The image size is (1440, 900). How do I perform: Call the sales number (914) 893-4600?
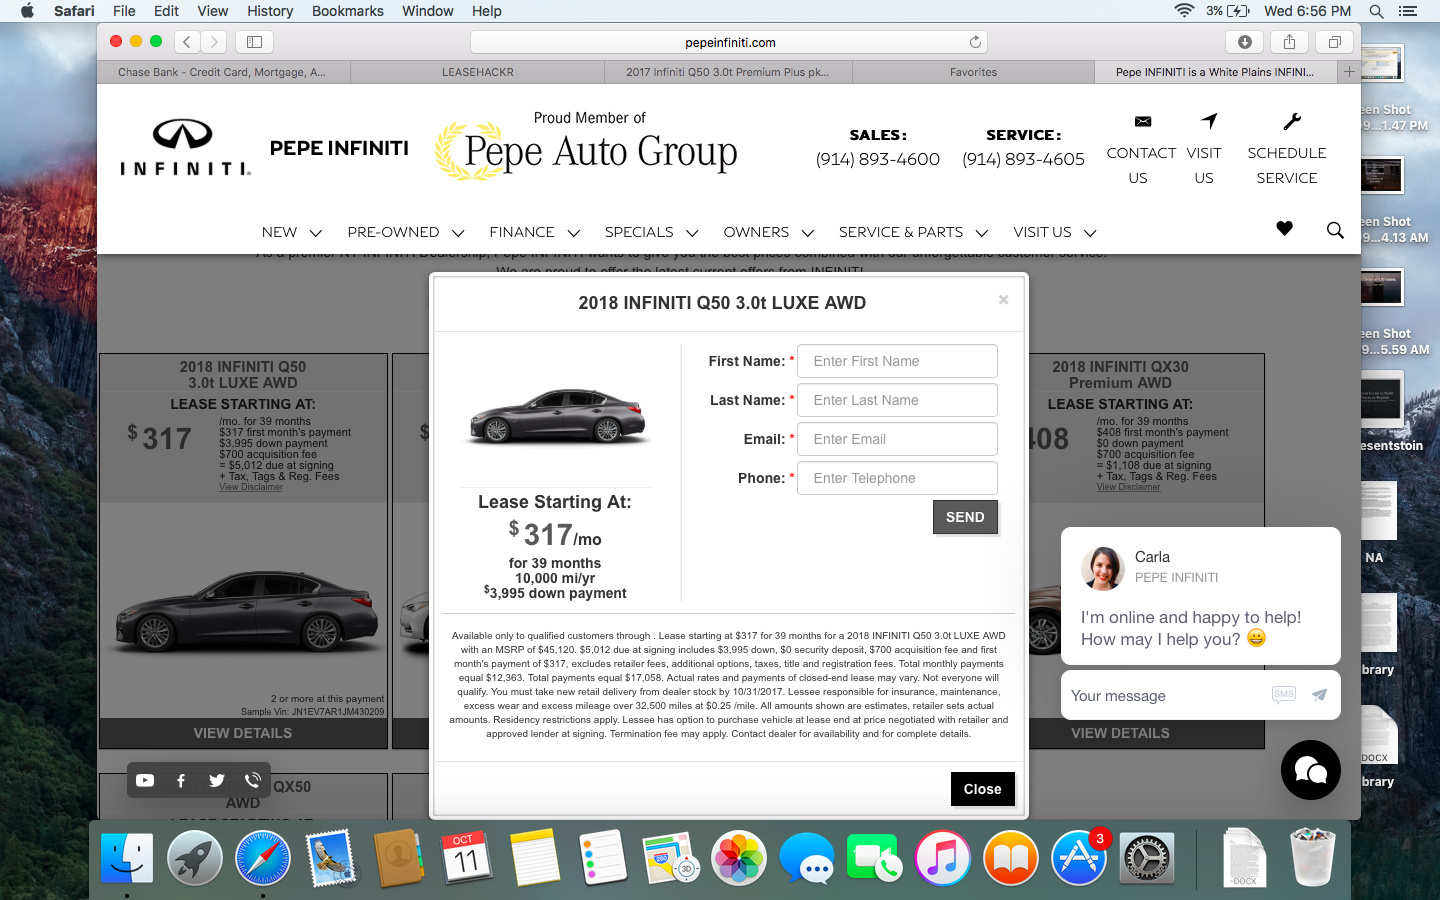878,159
